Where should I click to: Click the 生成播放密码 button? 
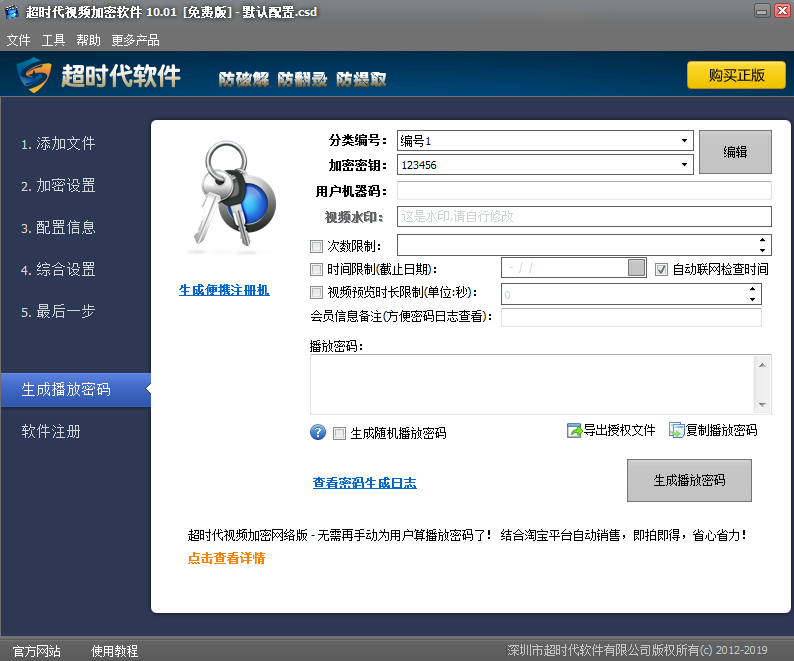click(x=688, y=481)
